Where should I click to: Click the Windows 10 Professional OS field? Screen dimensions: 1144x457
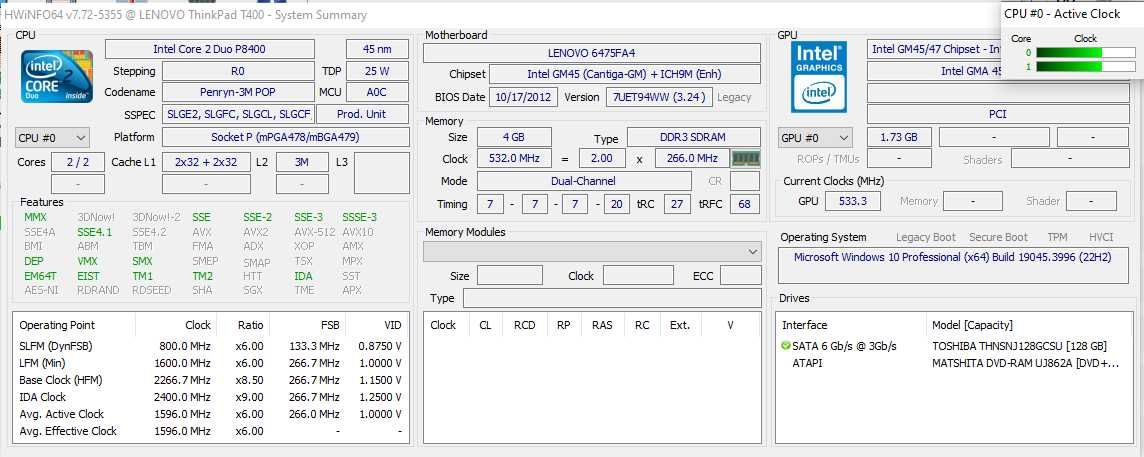(952, 265)
